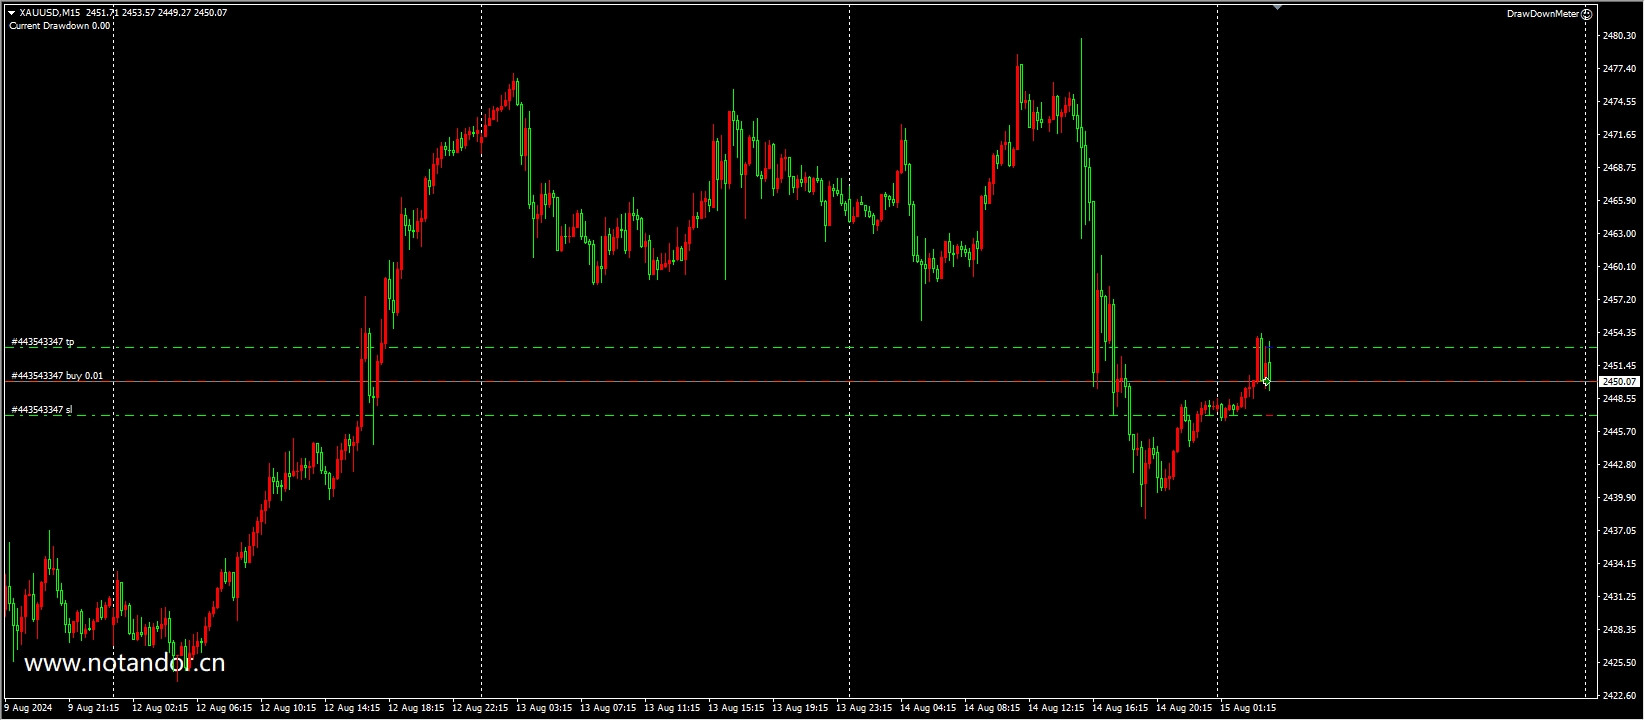Screen dimensions: 1645x721
Task: Select the #443543347 sl stop-loss label
Action: click(x=41, y=410)
